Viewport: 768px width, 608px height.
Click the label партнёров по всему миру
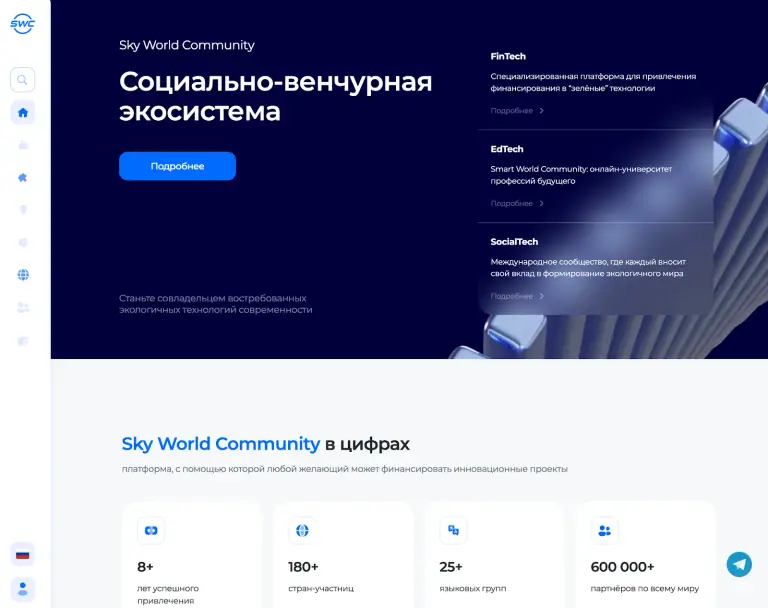tap(645, 588)
